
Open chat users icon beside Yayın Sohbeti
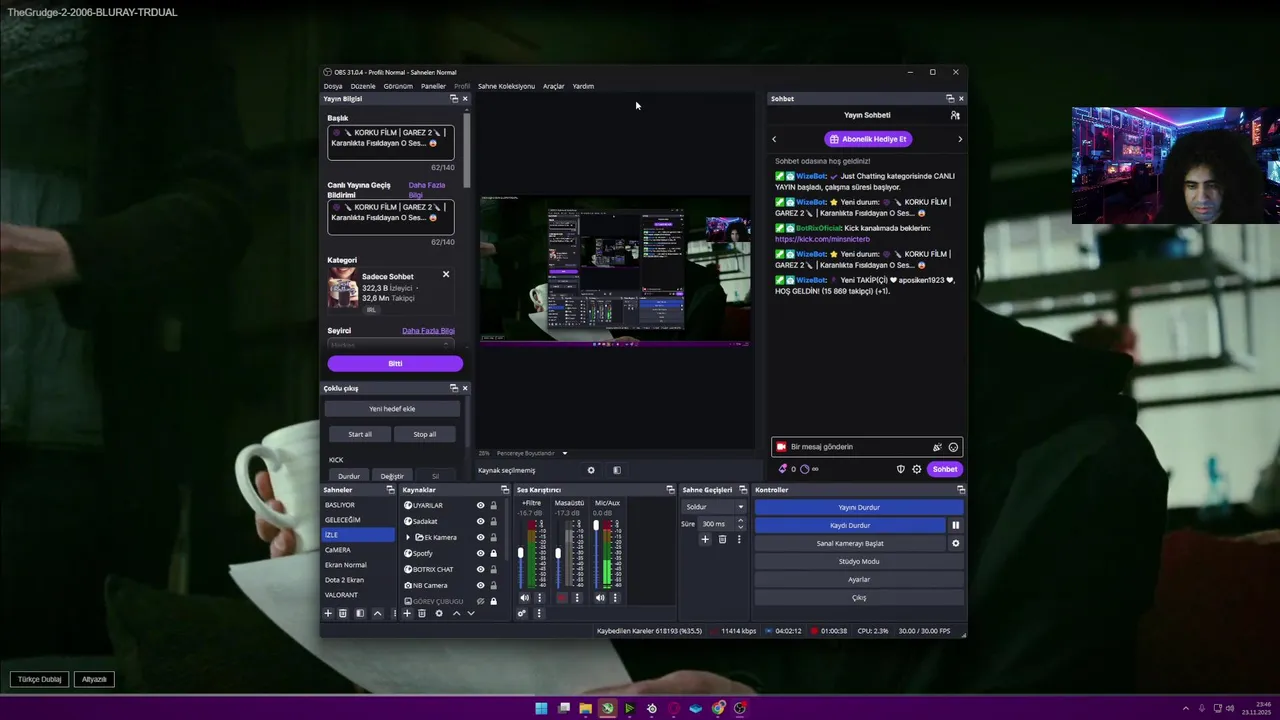[955, 115]
